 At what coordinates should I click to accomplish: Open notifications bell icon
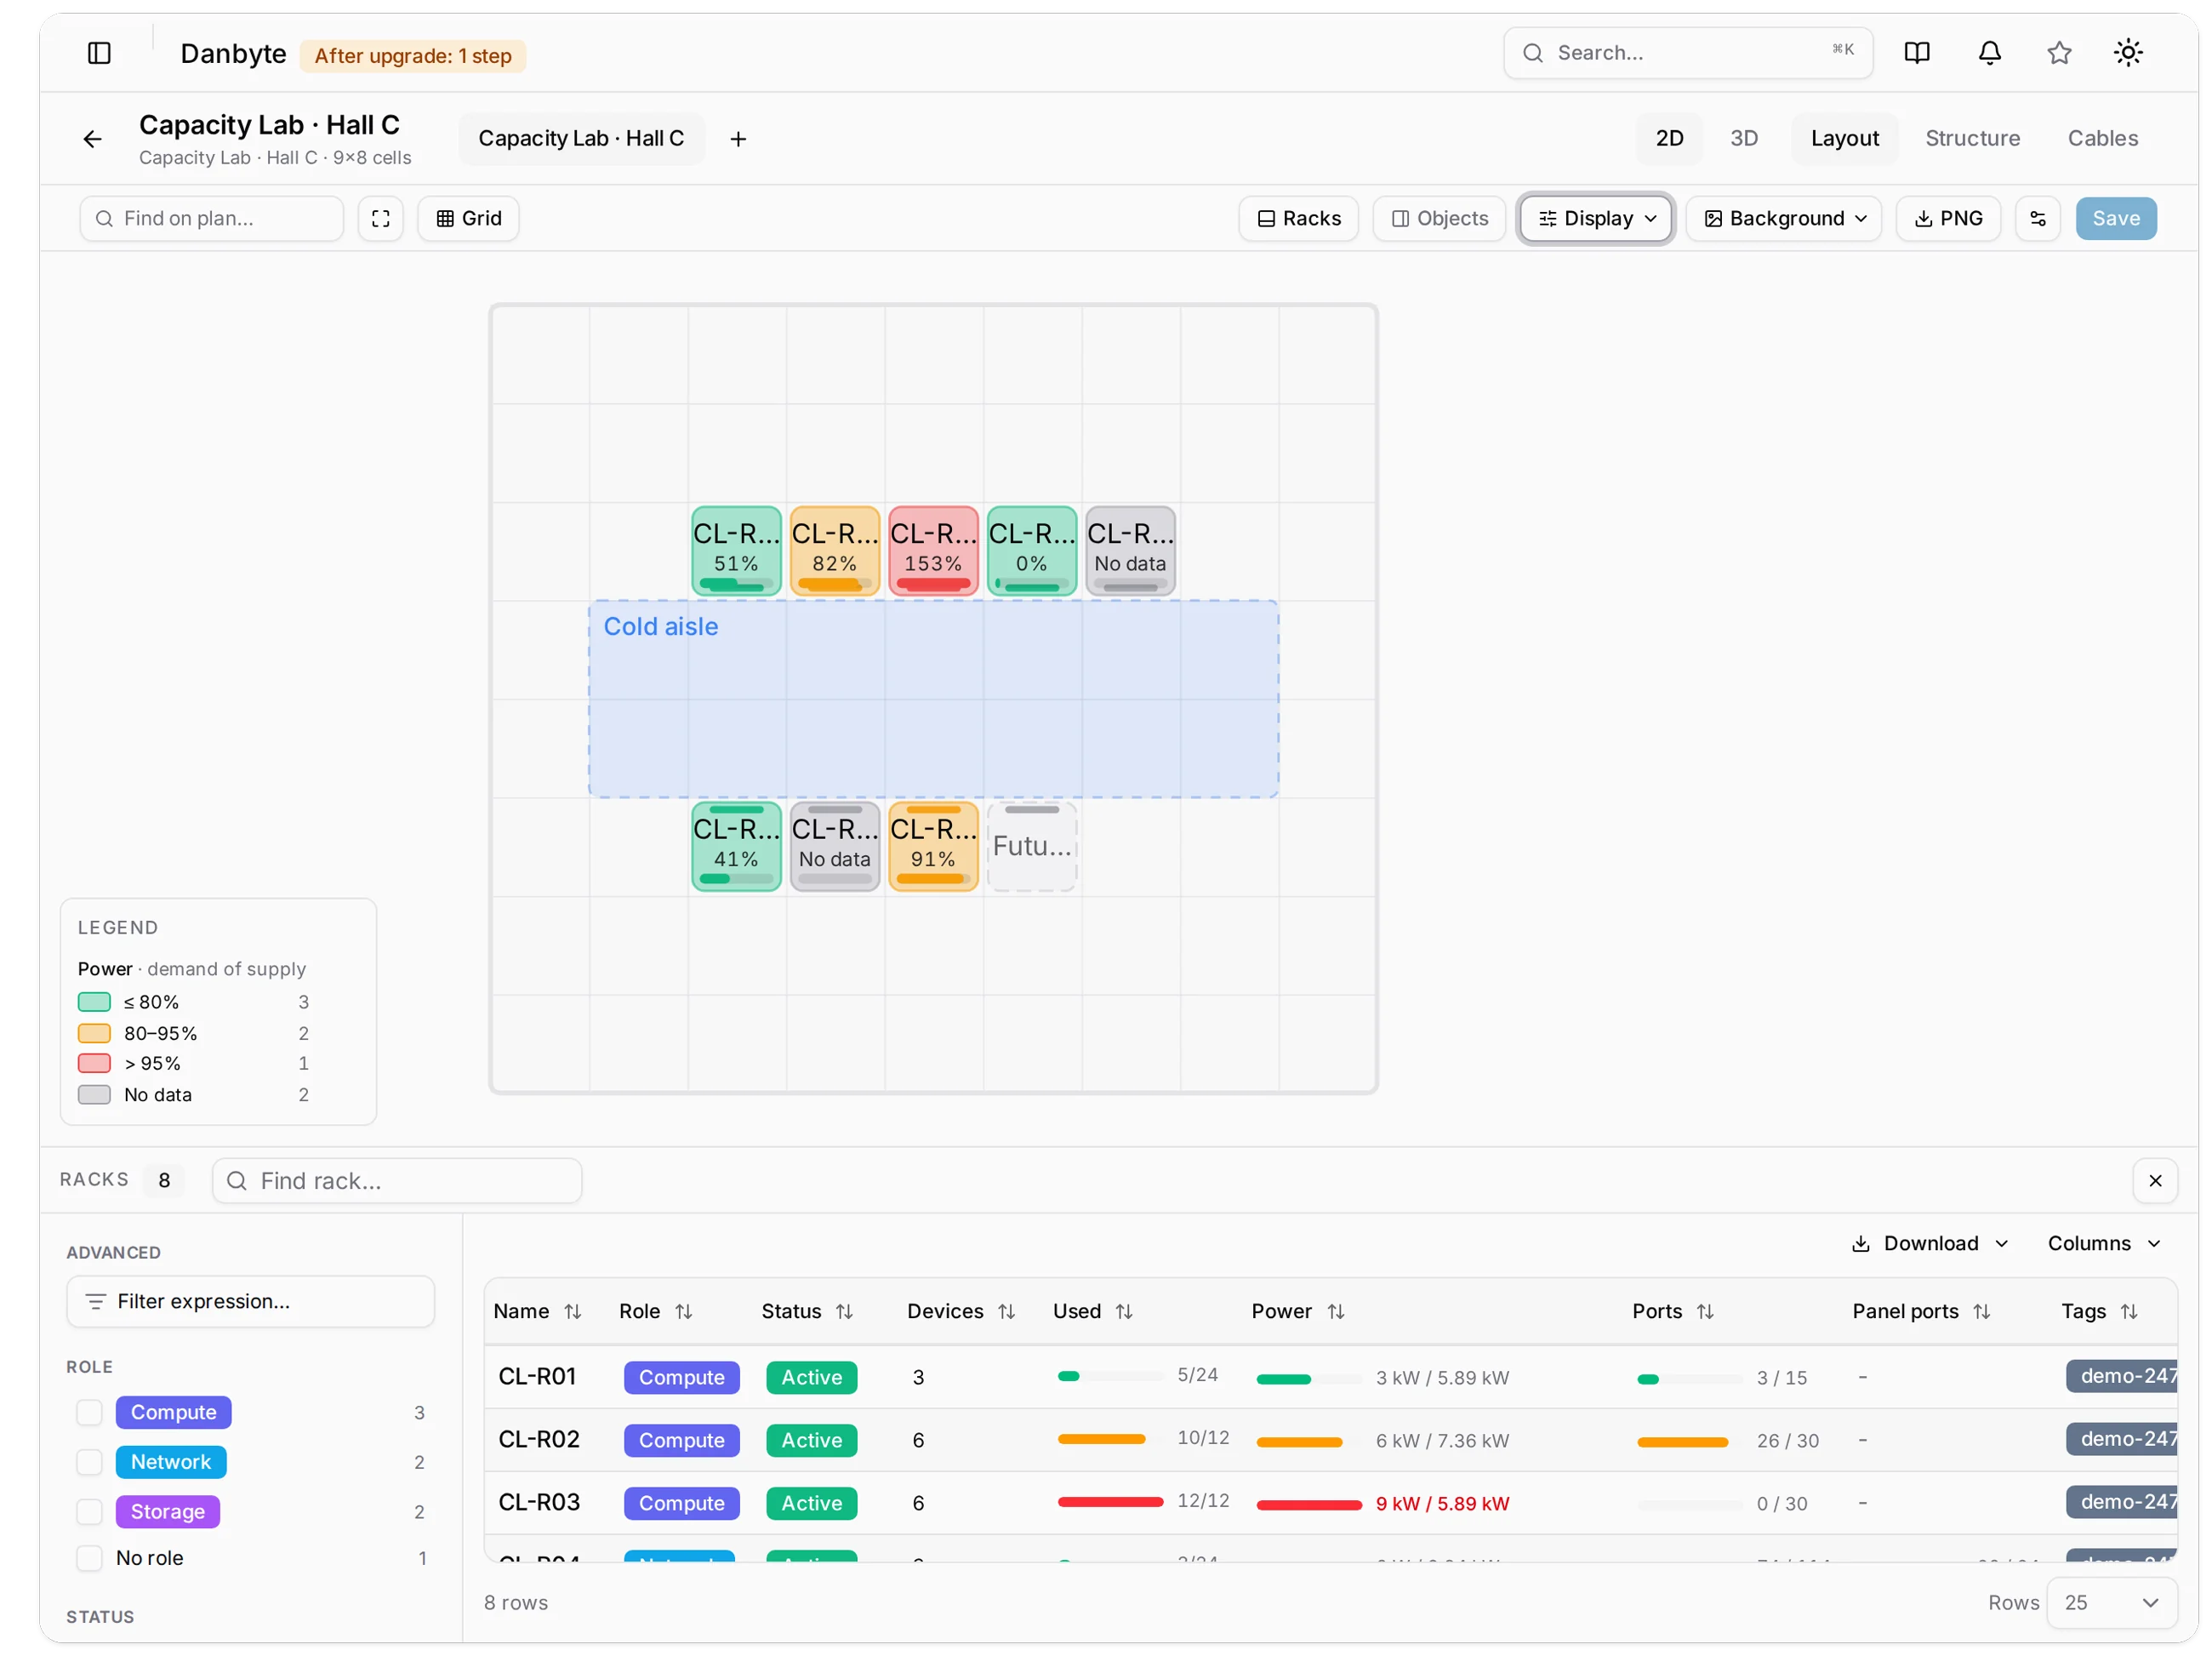(x=1989, y=53)
